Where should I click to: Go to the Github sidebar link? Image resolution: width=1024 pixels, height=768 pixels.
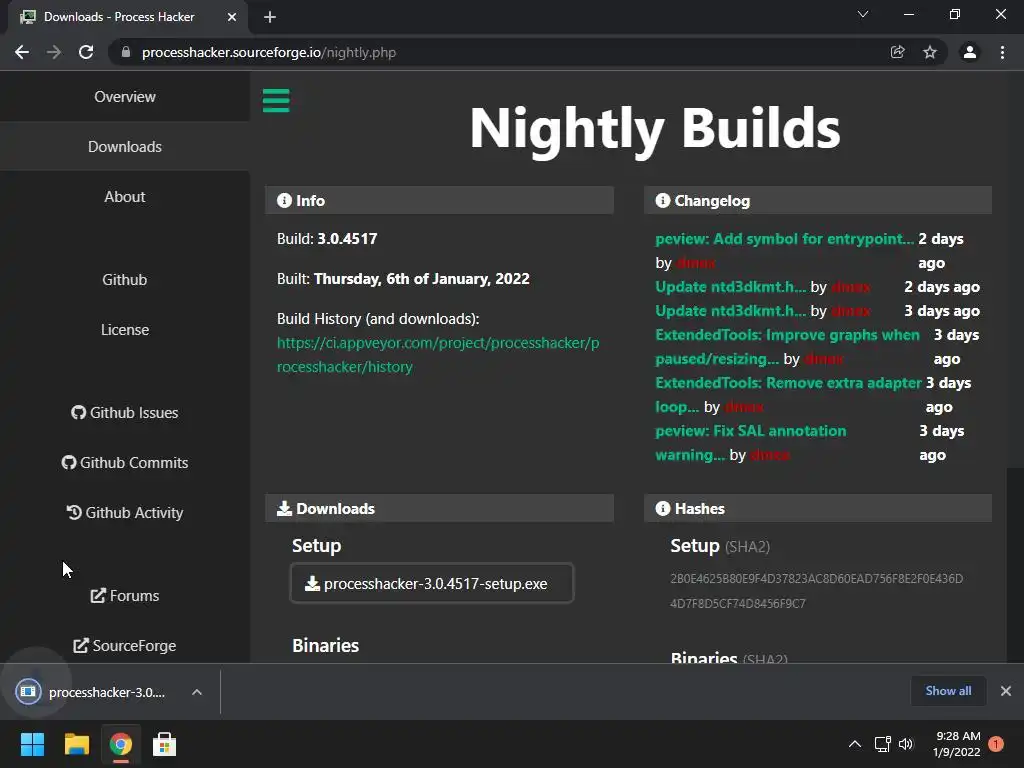(x=125, y=280)
